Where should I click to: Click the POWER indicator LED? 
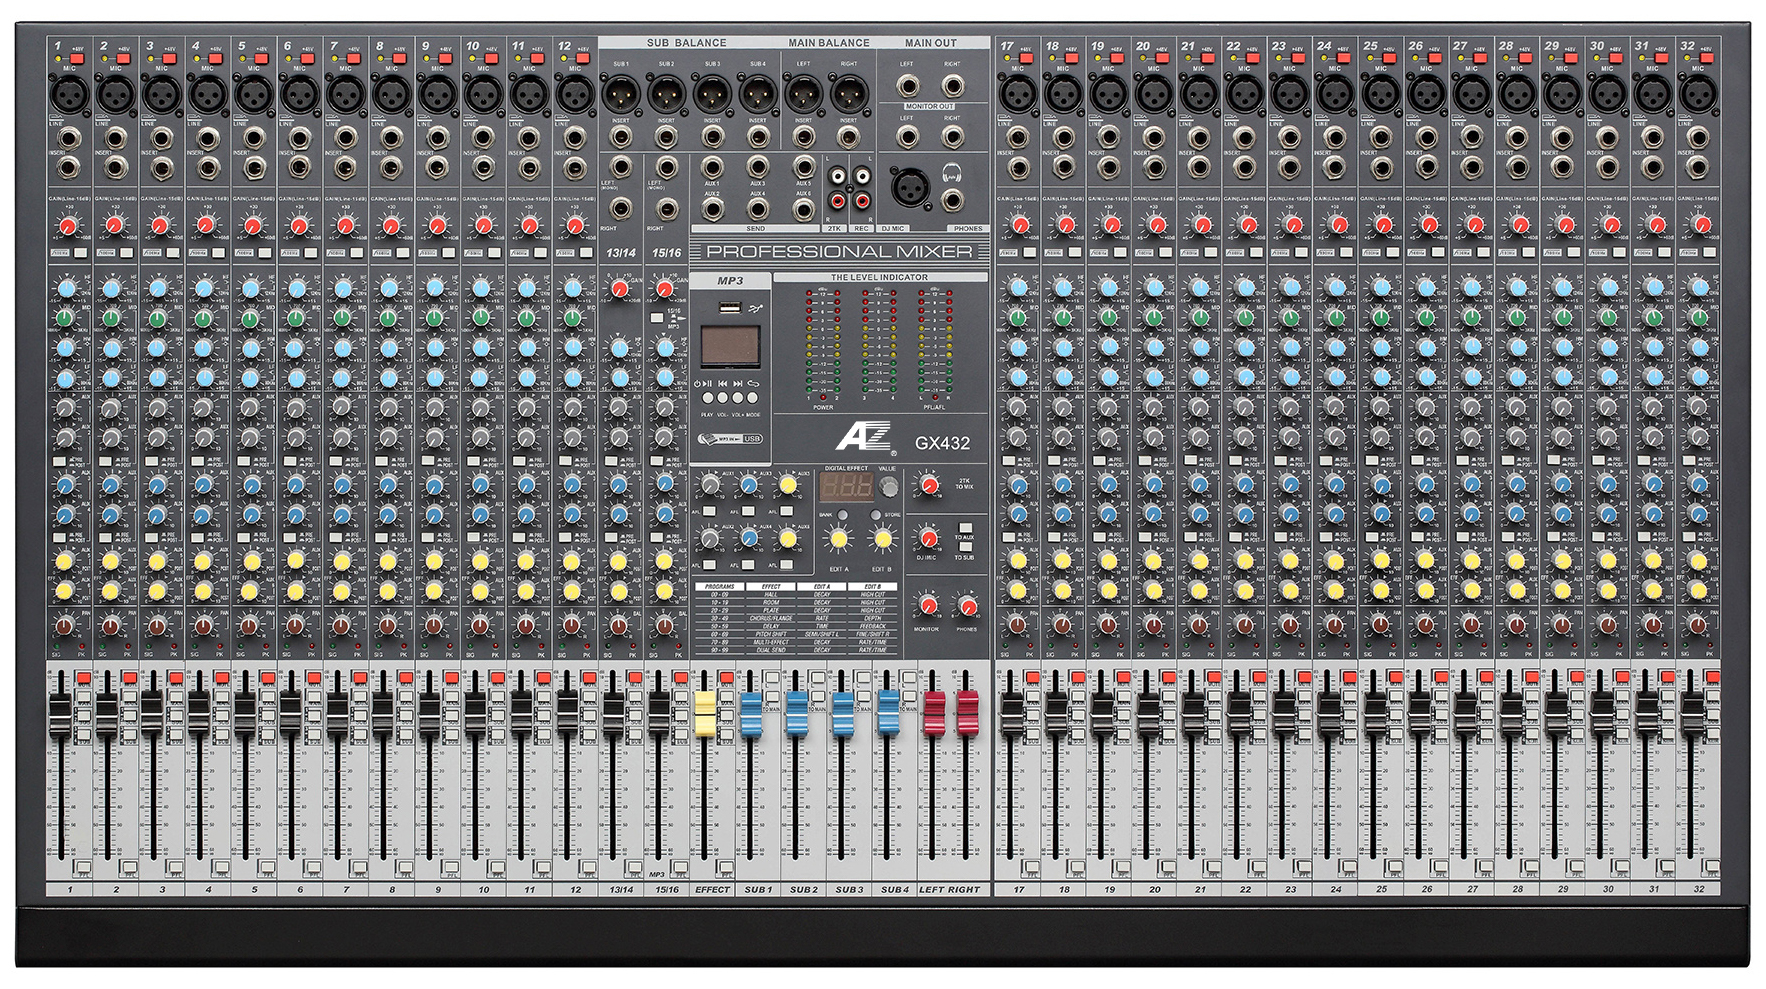[823, 397]
